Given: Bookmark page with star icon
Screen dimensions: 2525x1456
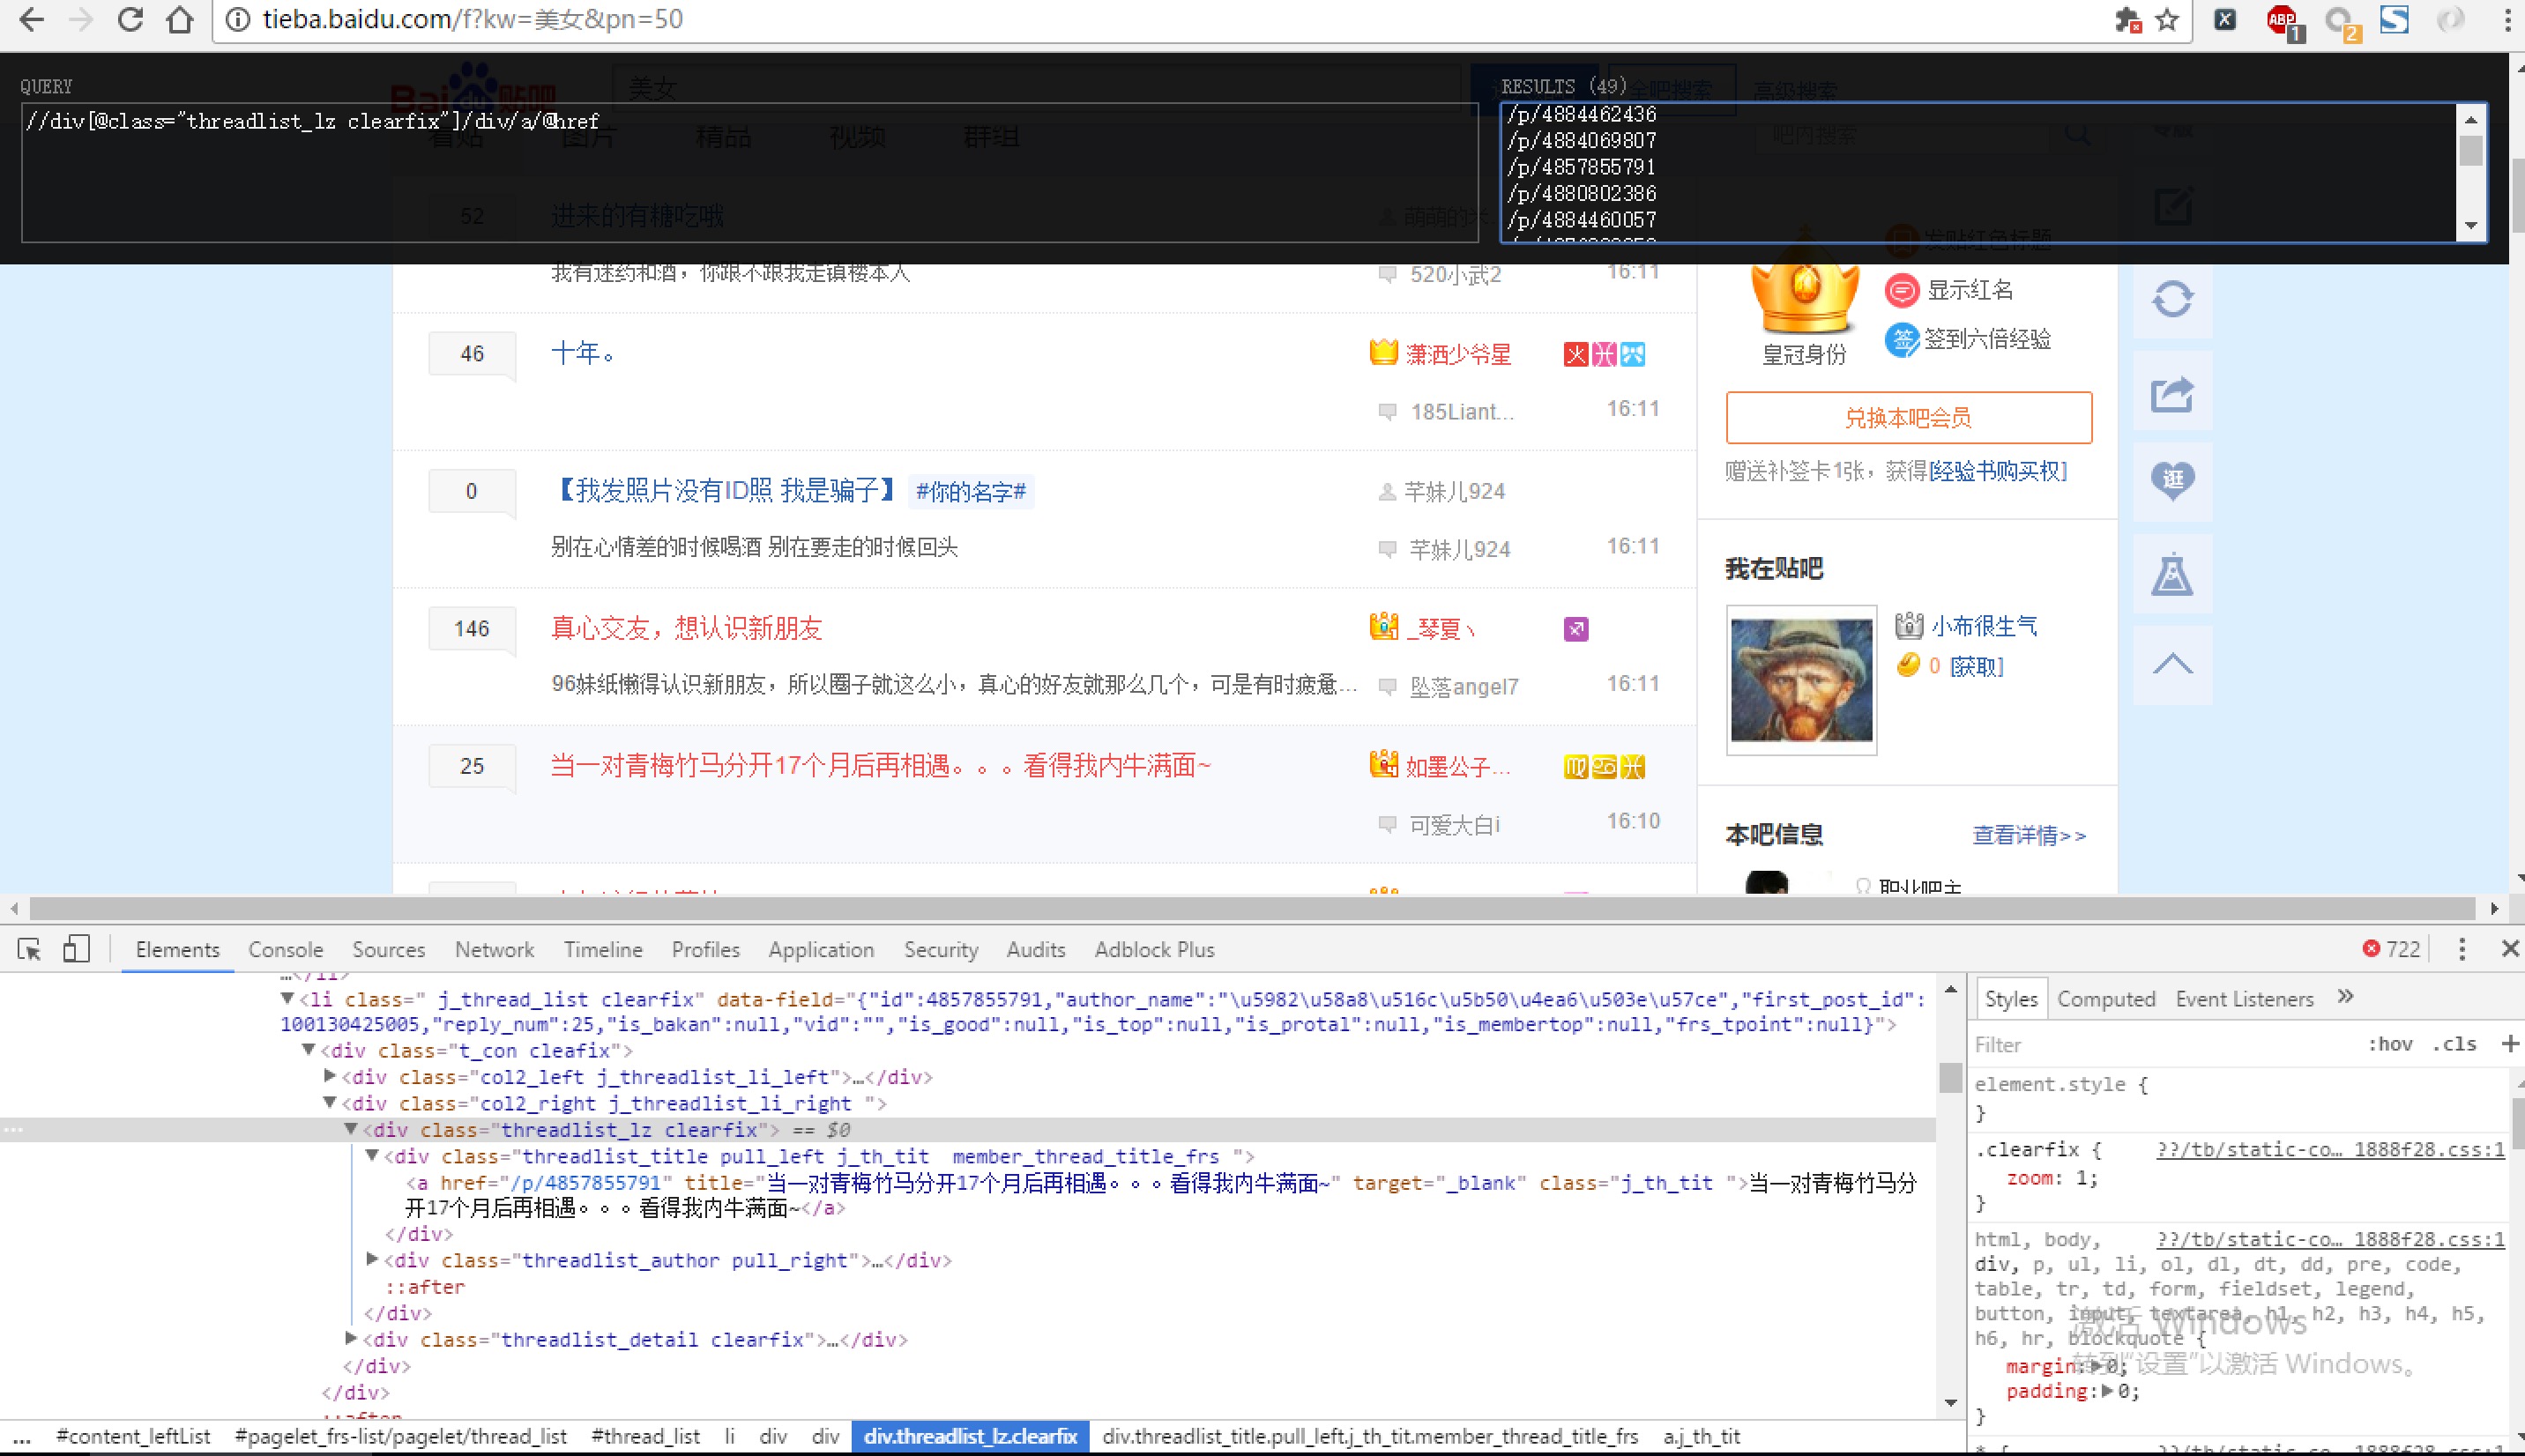Looking at the screenshot, I should pos(2166,20).
